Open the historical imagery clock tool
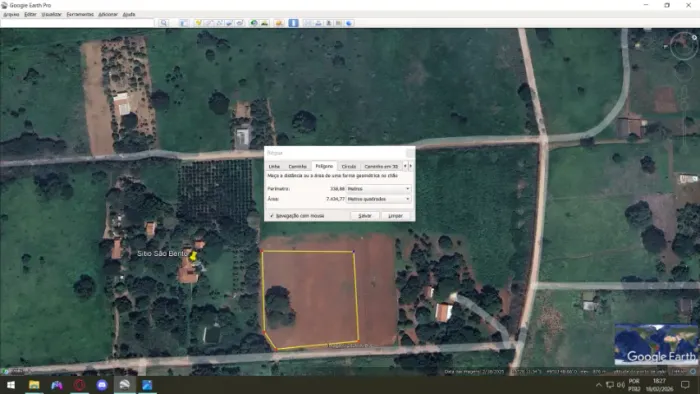The image size is (700, 394). click(254, 23)
